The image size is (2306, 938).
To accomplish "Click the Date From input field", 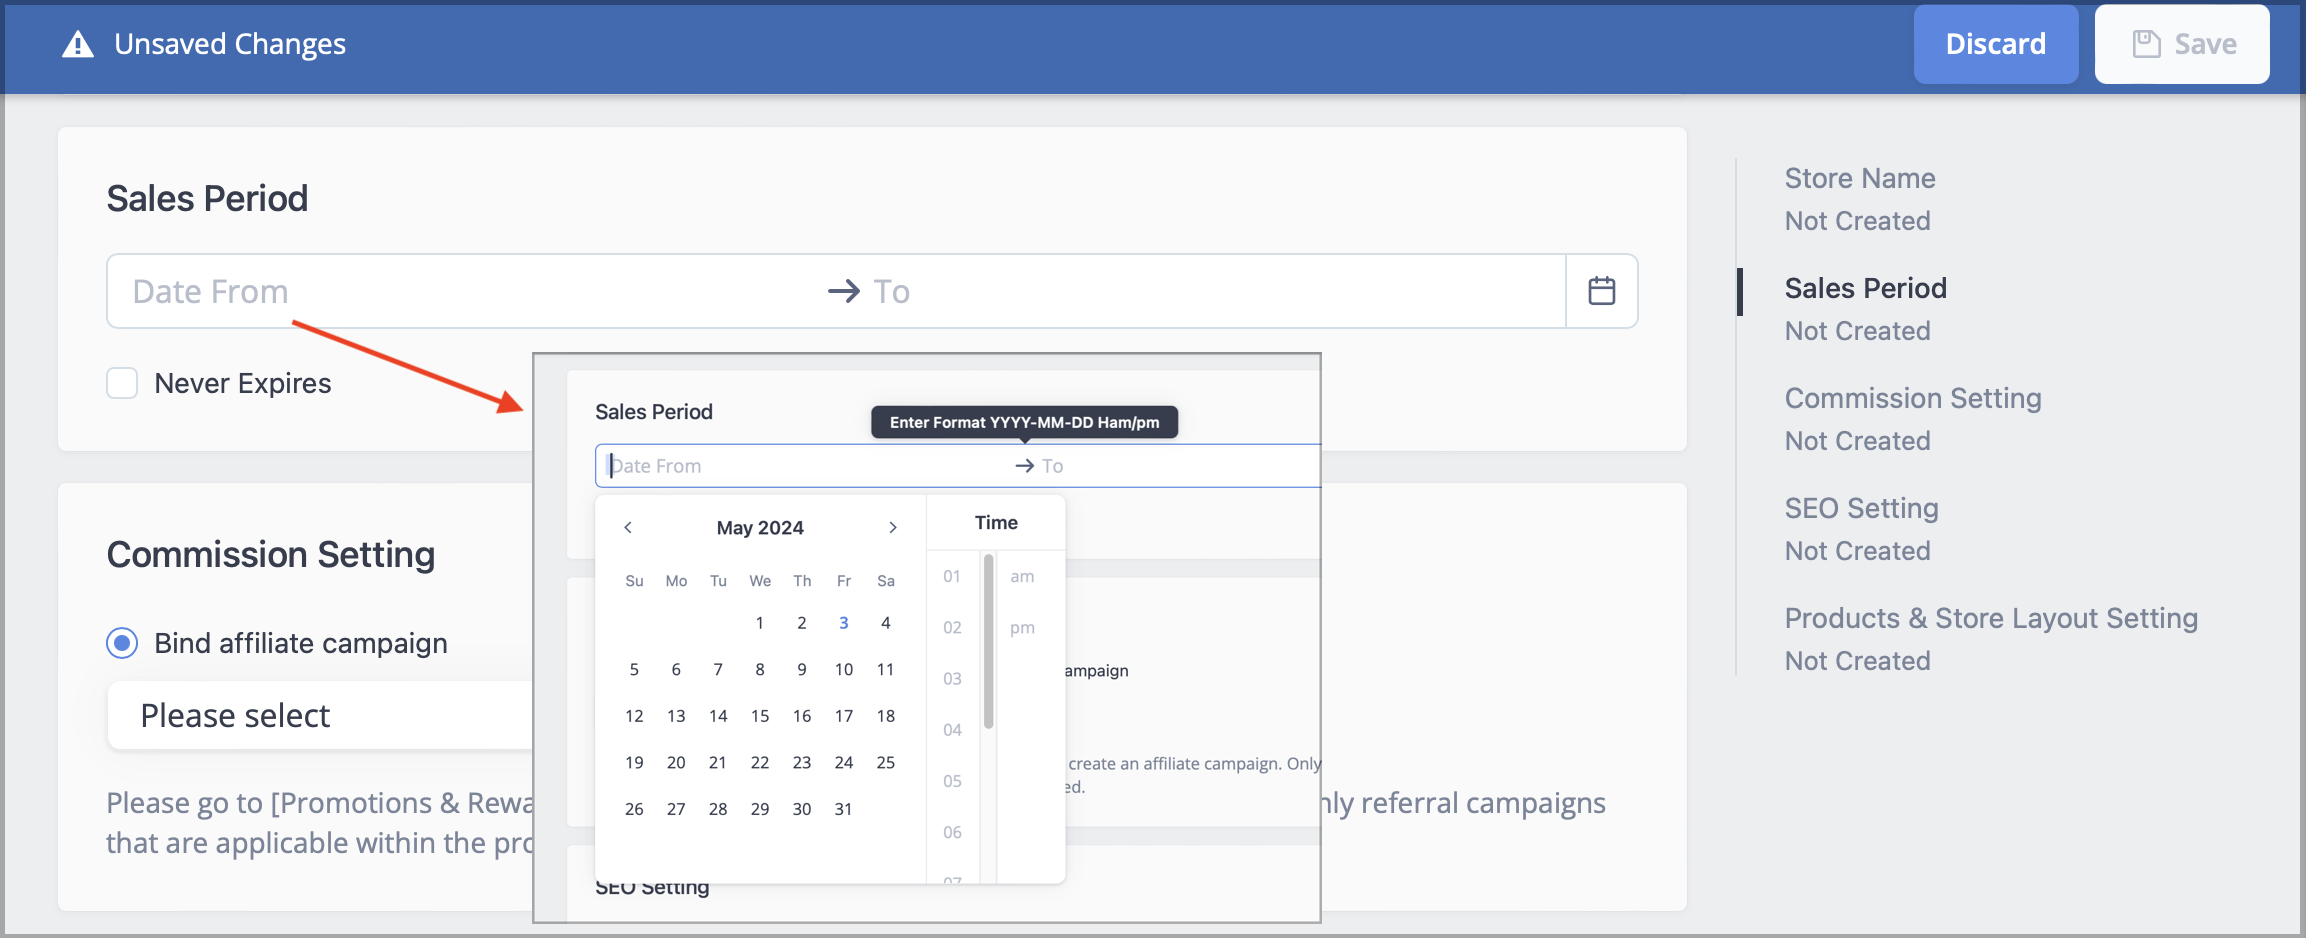I will (x=300, y=291).
